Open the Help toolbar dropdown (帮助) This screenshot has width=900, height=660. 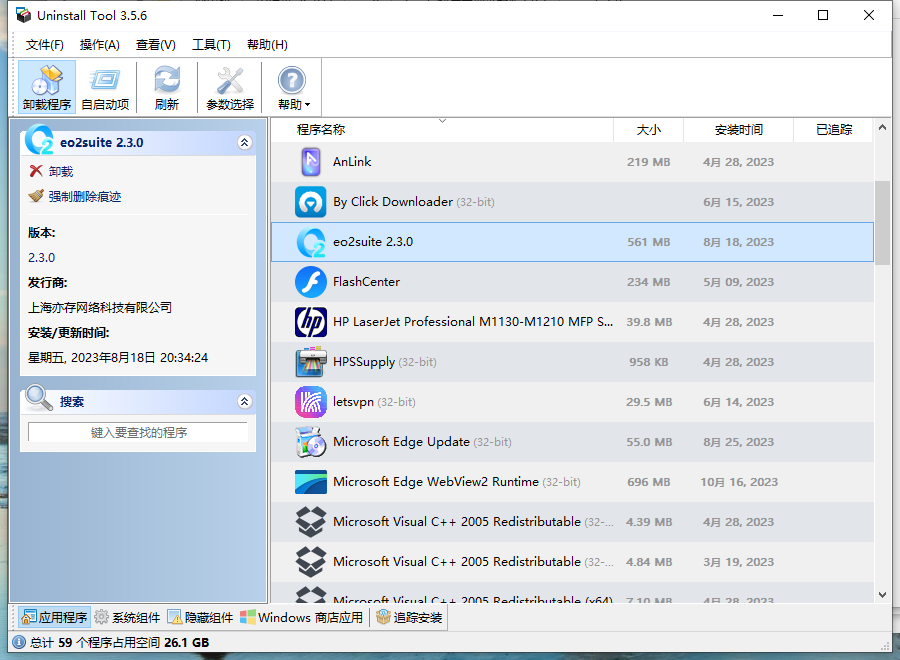(293, 87)
